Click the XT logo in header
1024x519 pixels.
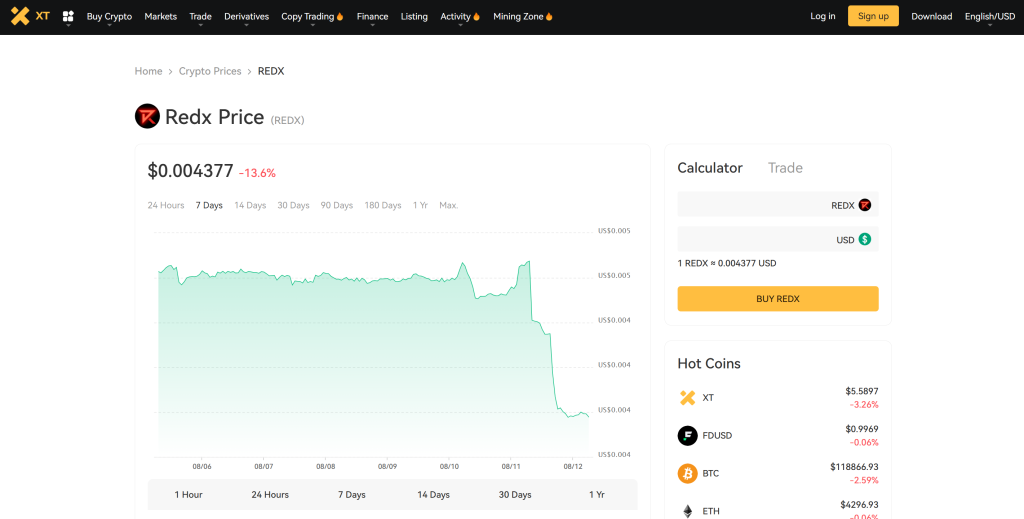click(x=29, y=16)
